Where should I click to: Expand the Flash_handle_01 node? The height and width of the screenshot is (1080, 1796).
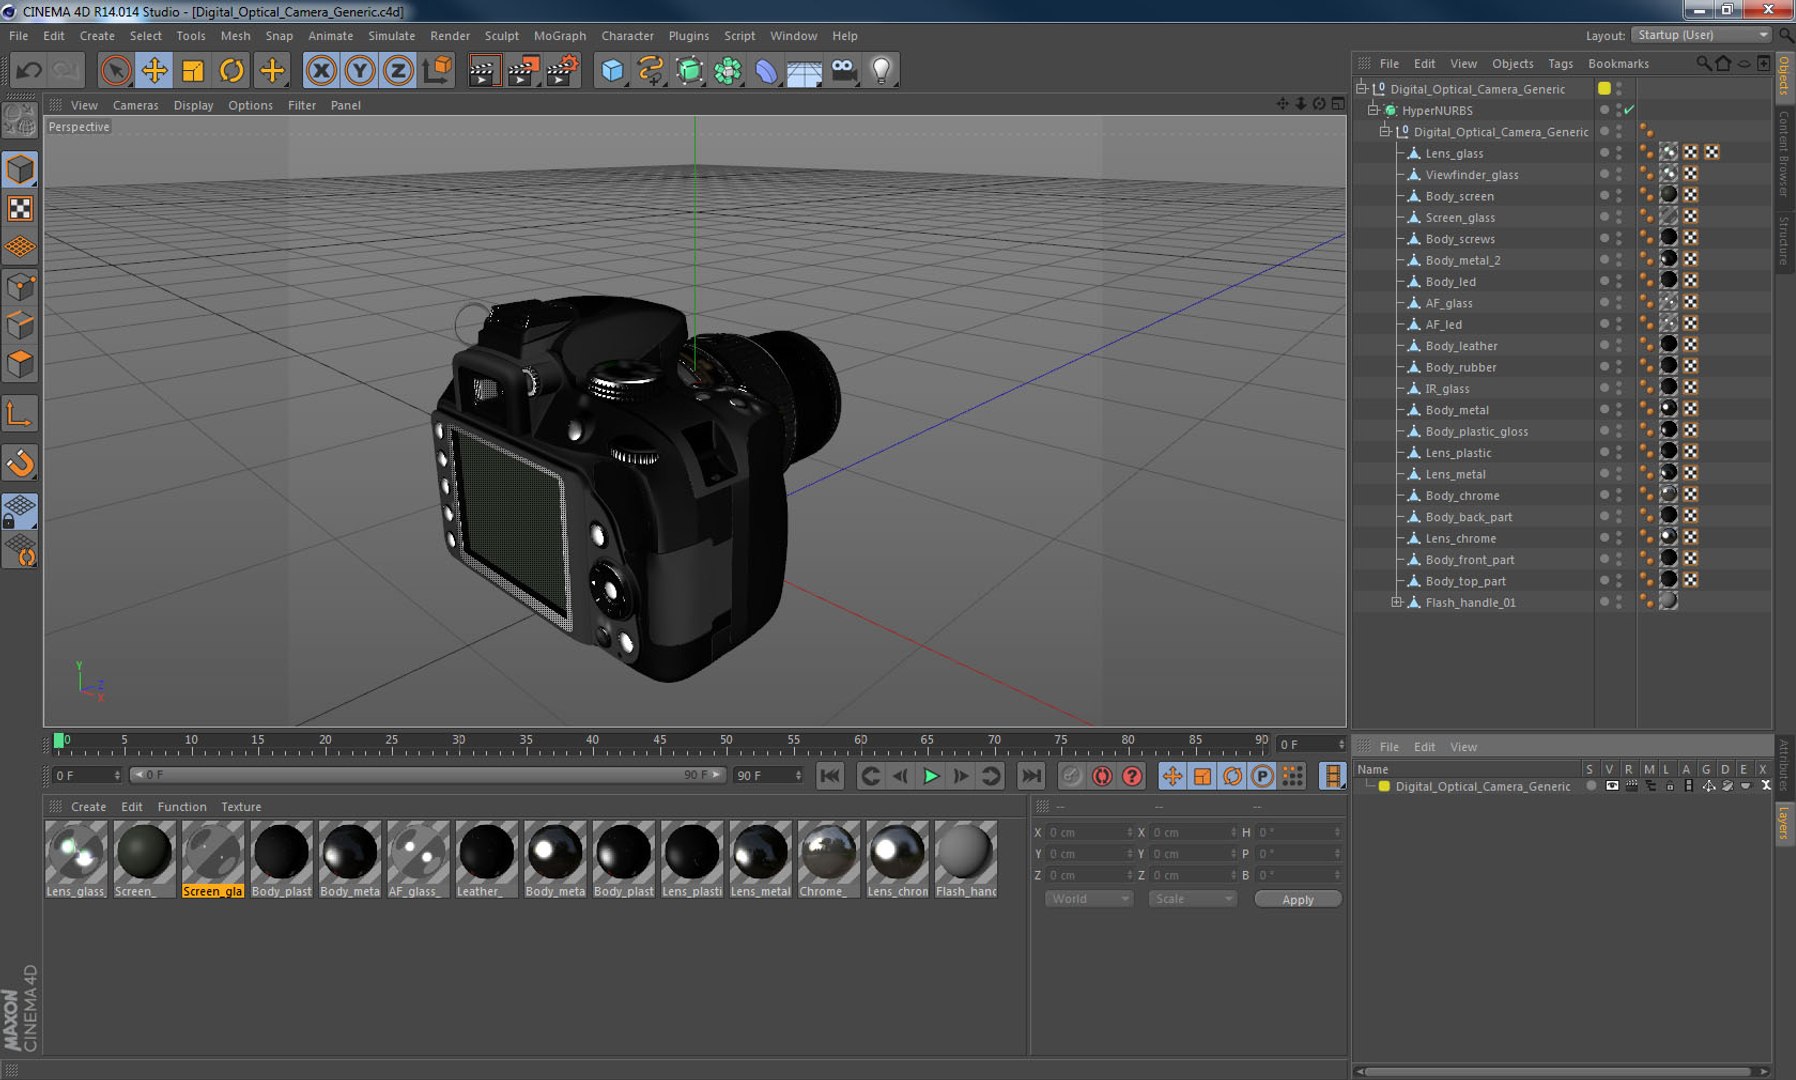[x=1396, y=602]
